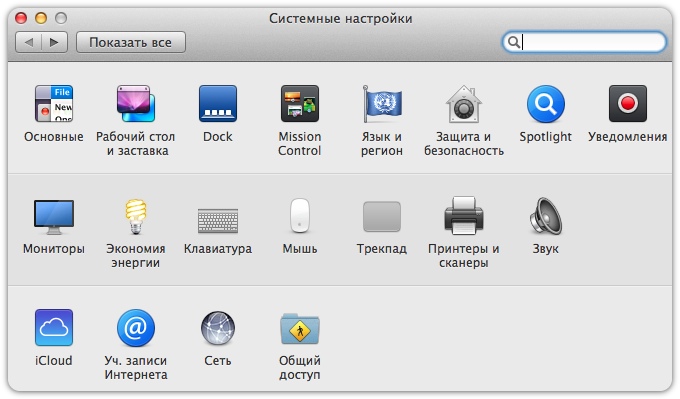680x399 pixels.
Task: Open the Мышь settings icon
Action: point(300,216)
